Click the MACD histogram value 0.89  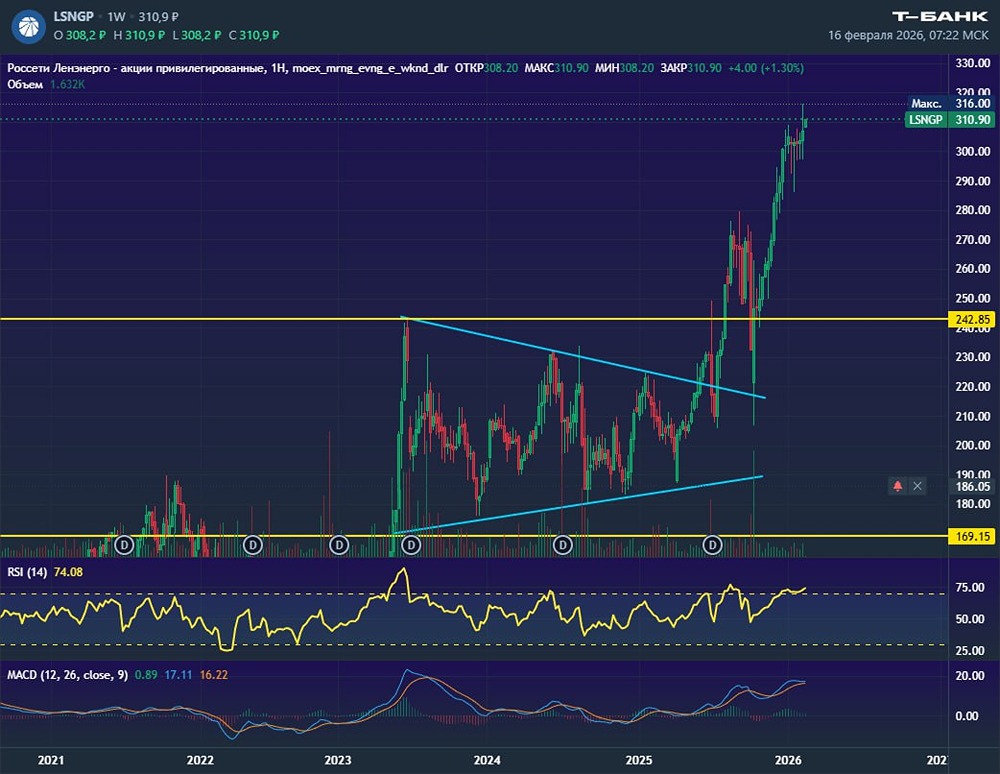point(146,675)
